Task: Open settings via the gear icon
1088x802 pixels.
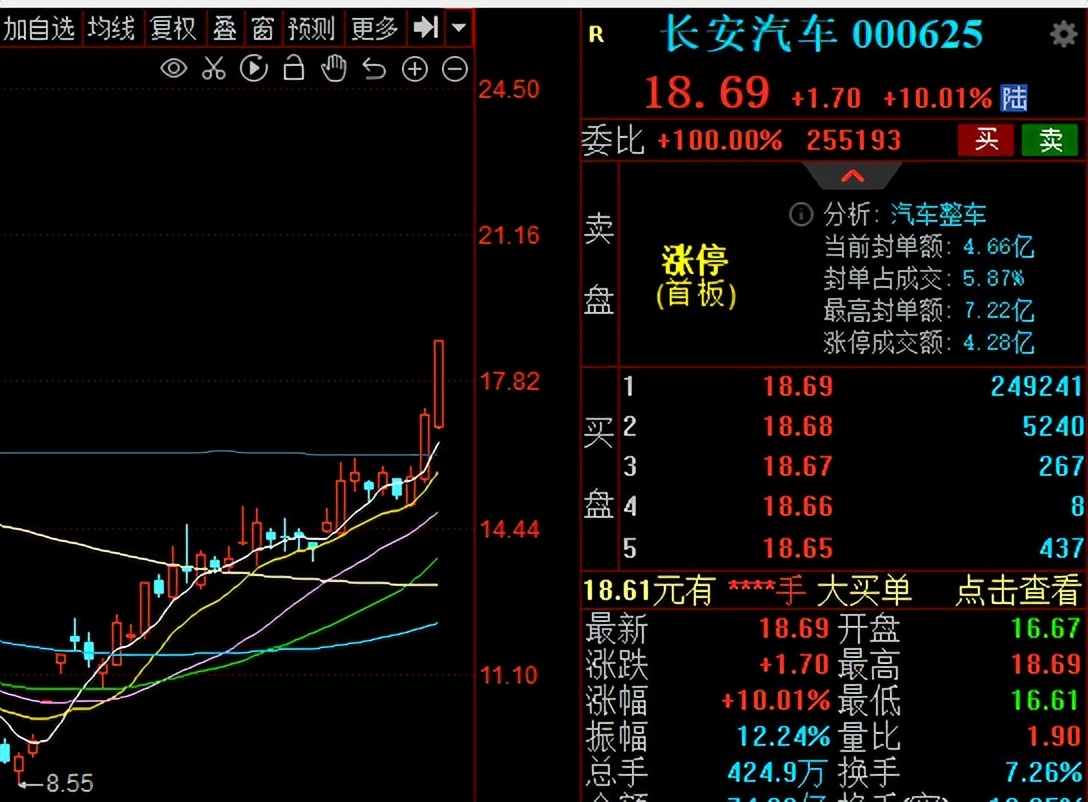Action: coord(1063,33)
